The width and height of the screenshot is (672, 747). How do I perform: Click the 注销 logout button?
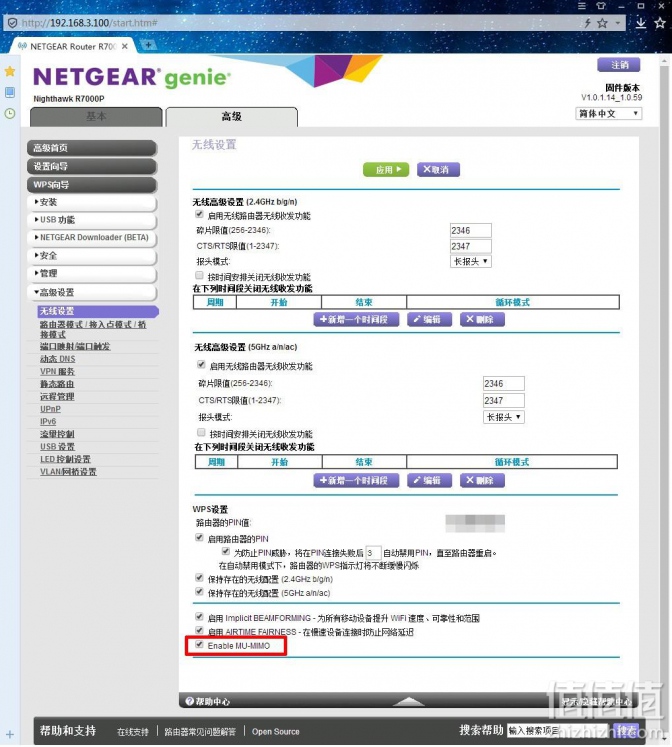[619, 65]
